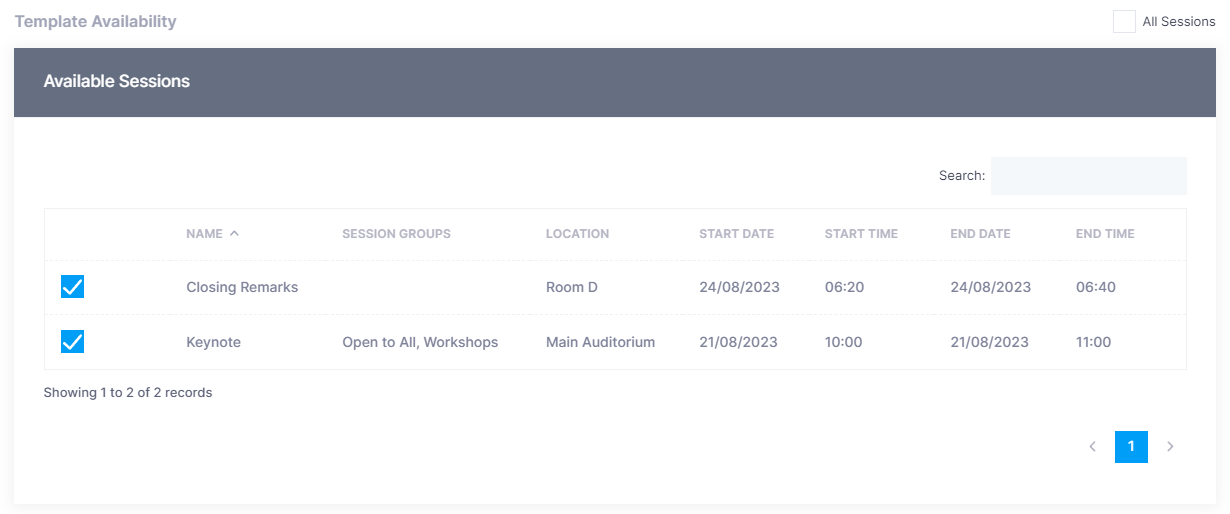Image resolution: width=1230 pixels, height=514 pixels.
Task: Click the Room D location cell
Action: click(571, 287)
